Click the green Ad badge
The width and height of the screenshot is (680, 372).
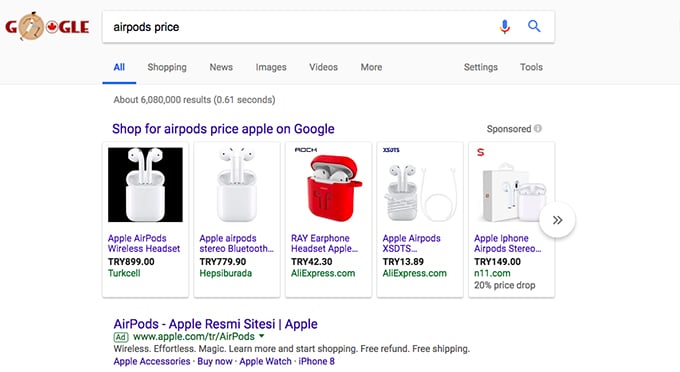[x=121, y=337]
